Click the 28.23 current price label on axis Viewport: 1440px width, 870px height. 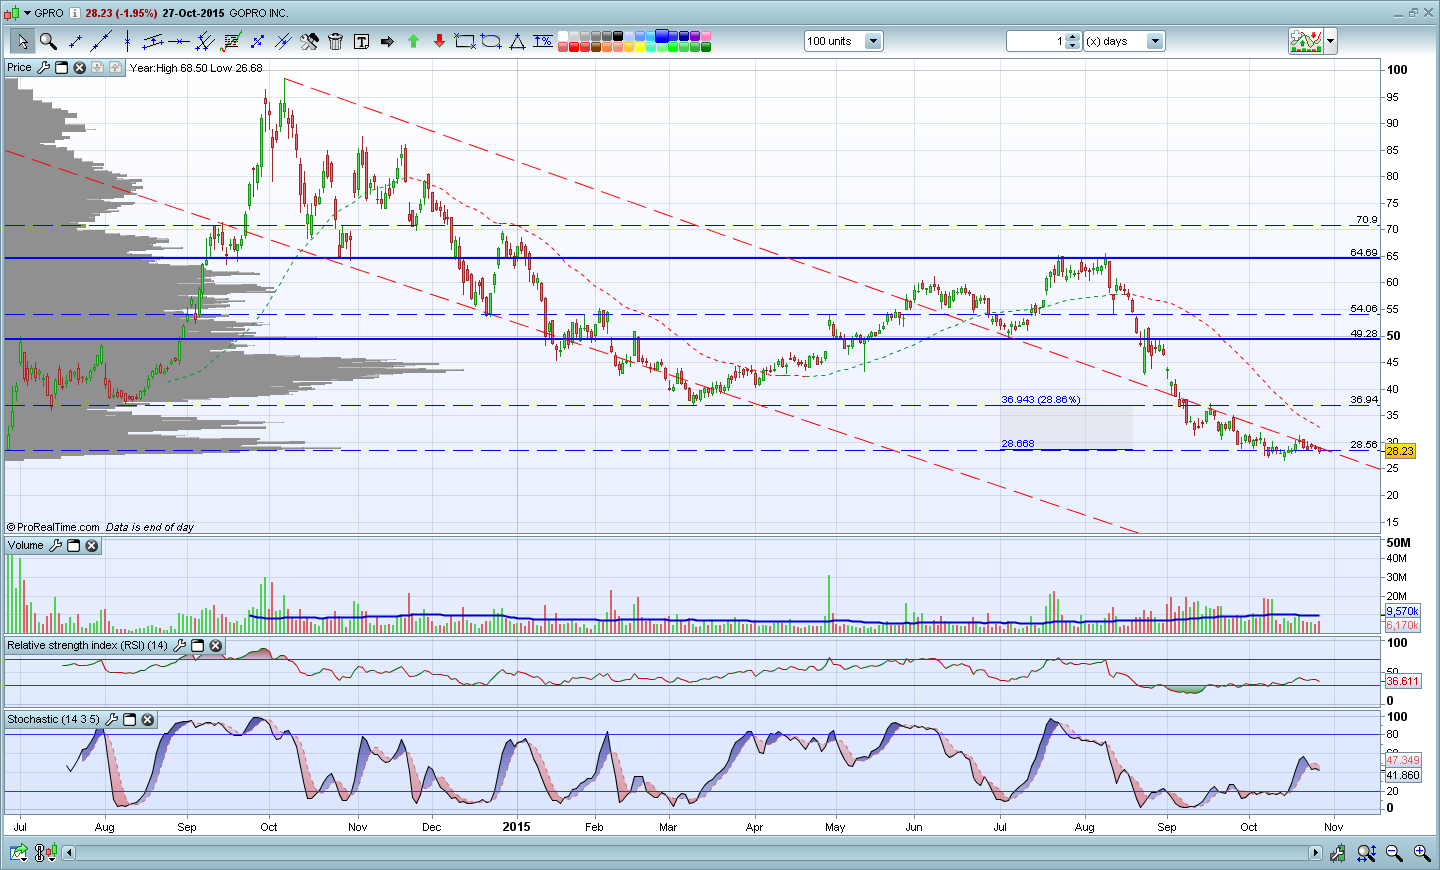coord(1400,451)
